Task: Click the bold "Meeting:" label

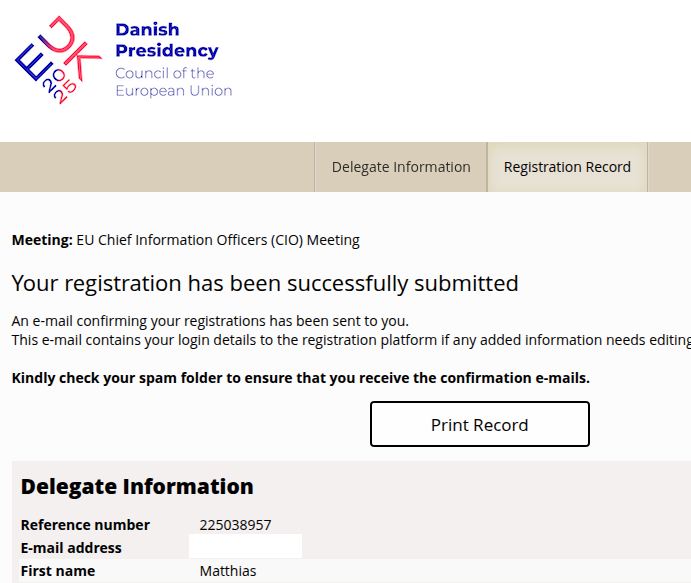Action: [42, 240]
